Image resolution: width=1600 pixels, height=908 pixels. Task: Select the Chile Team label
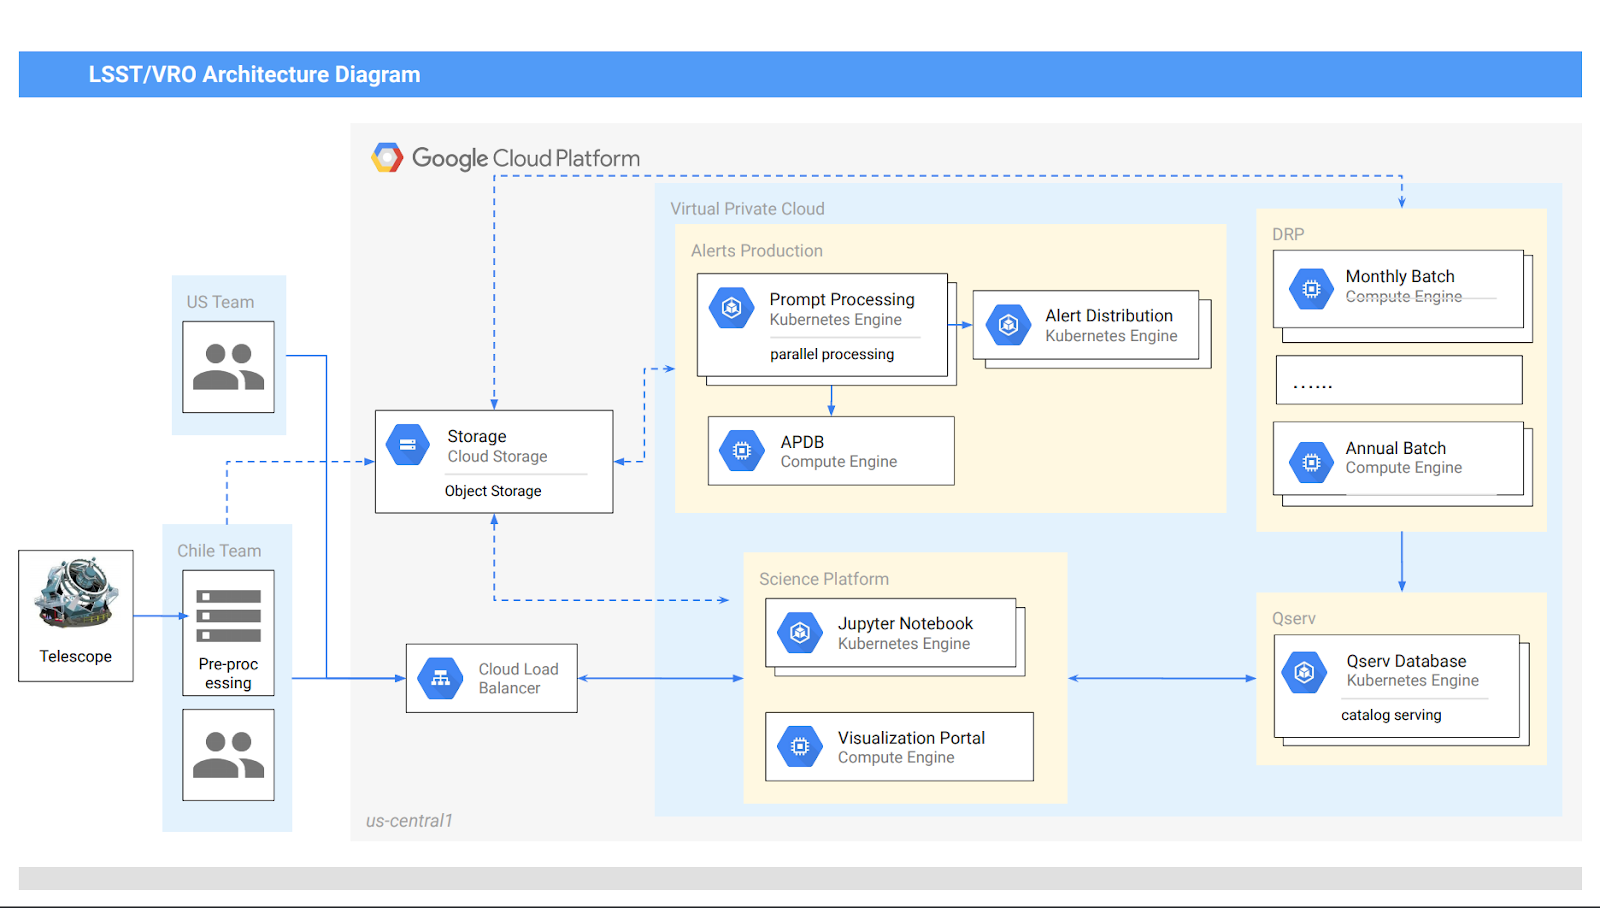pyautogui.click(x=219, y=551)
